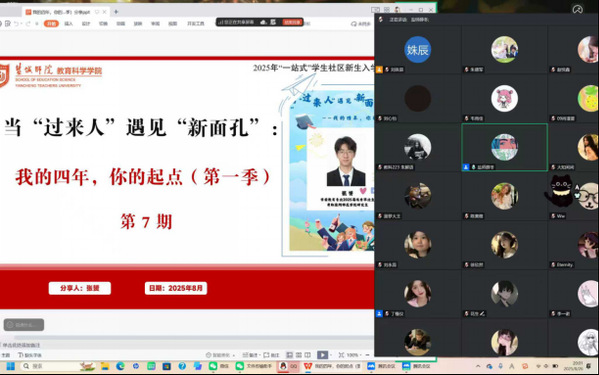Switch to slide sorter view icon
Screen dimensions: 599x375
click(x=299, y=355)
